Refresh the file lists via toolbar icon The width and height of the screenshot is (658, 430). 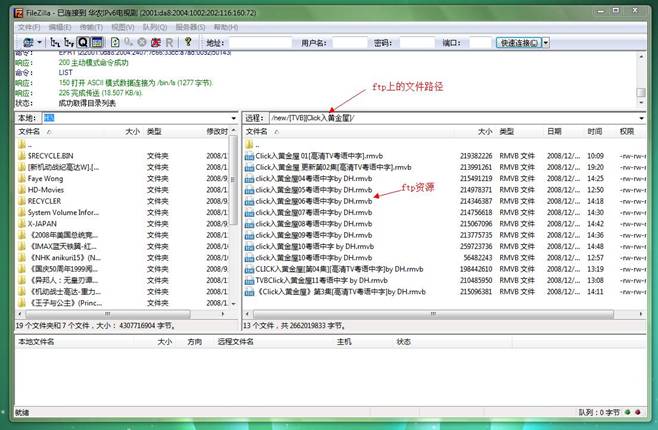point(115,42)
